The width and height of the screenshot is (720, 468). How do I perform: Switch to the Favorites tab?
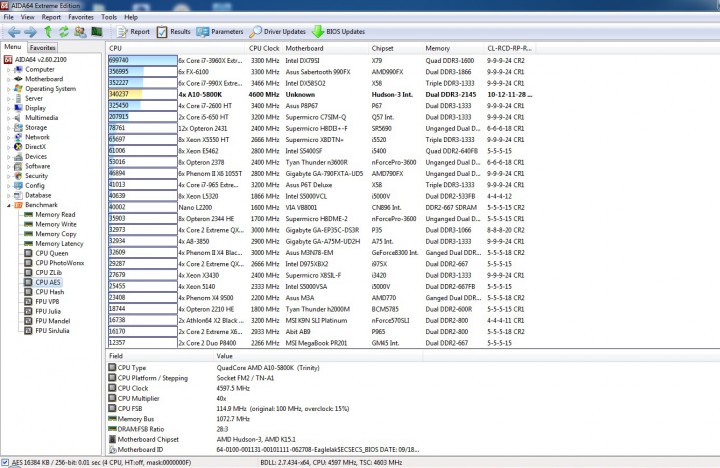pyautogui.click(x=43, y=47)
